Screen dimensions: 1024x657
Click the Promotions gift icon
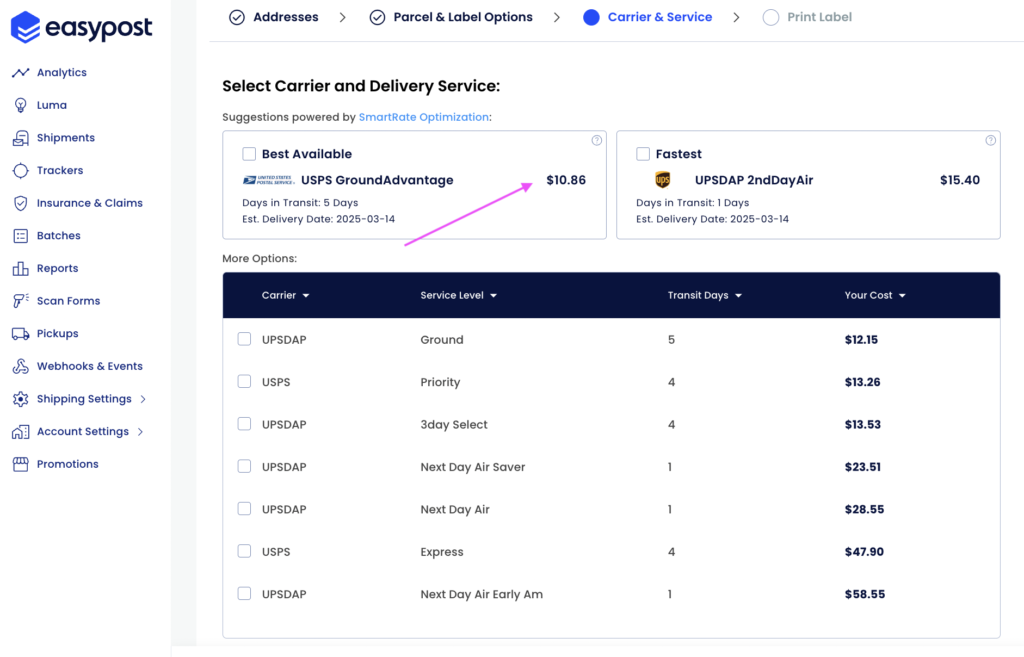(20, 464)
